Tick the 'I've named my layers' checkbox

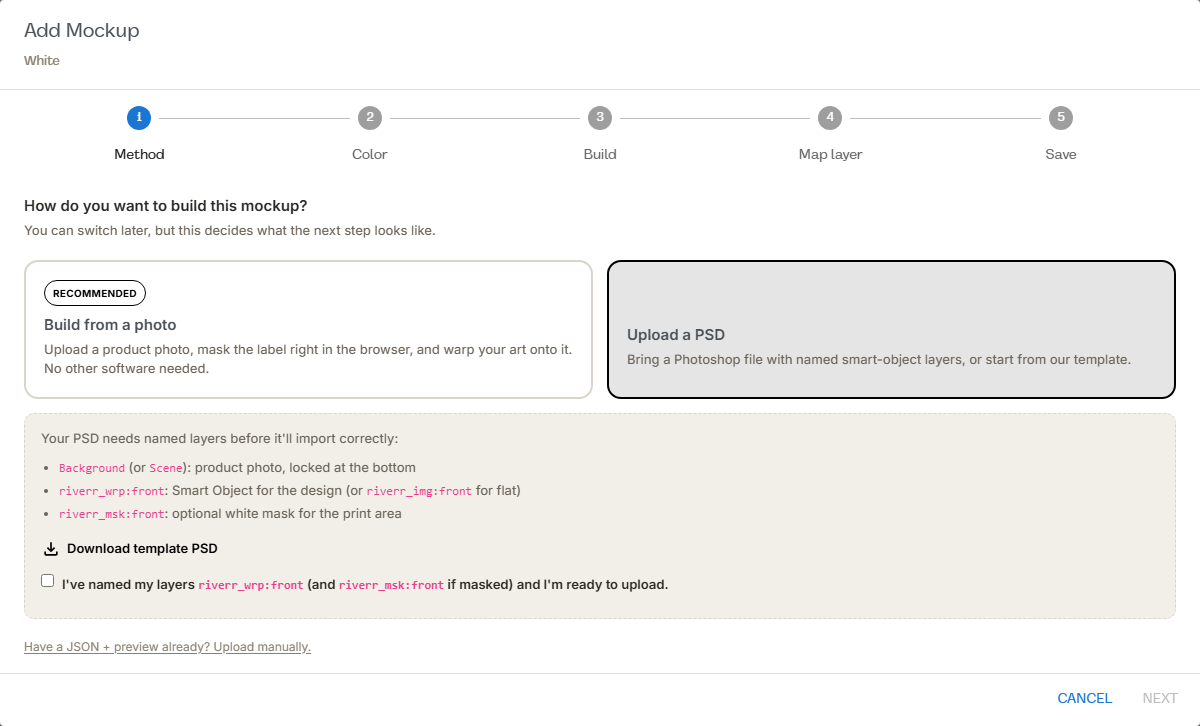tap(48, 580)
